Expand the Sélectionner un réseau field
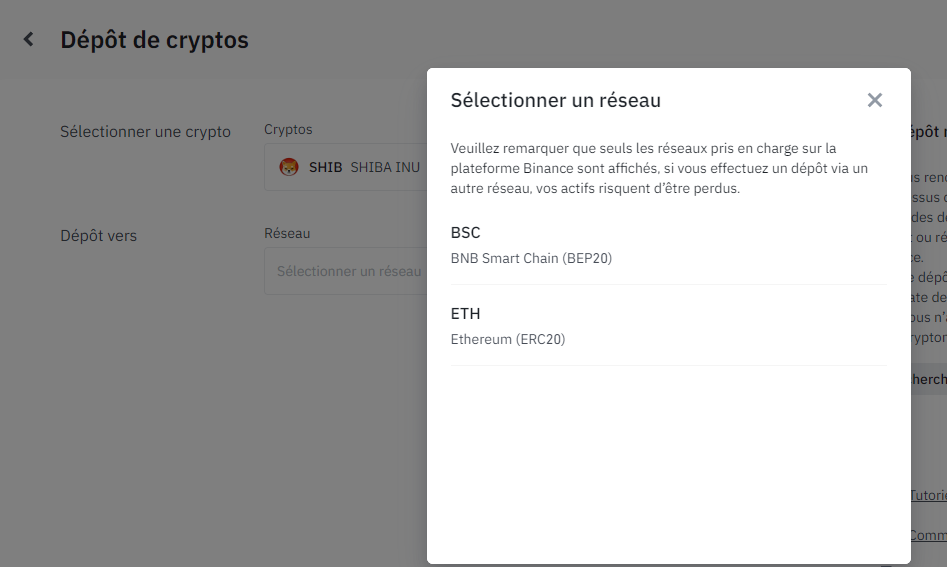Viewport: 947px width, 567px height. click(345, 271)
